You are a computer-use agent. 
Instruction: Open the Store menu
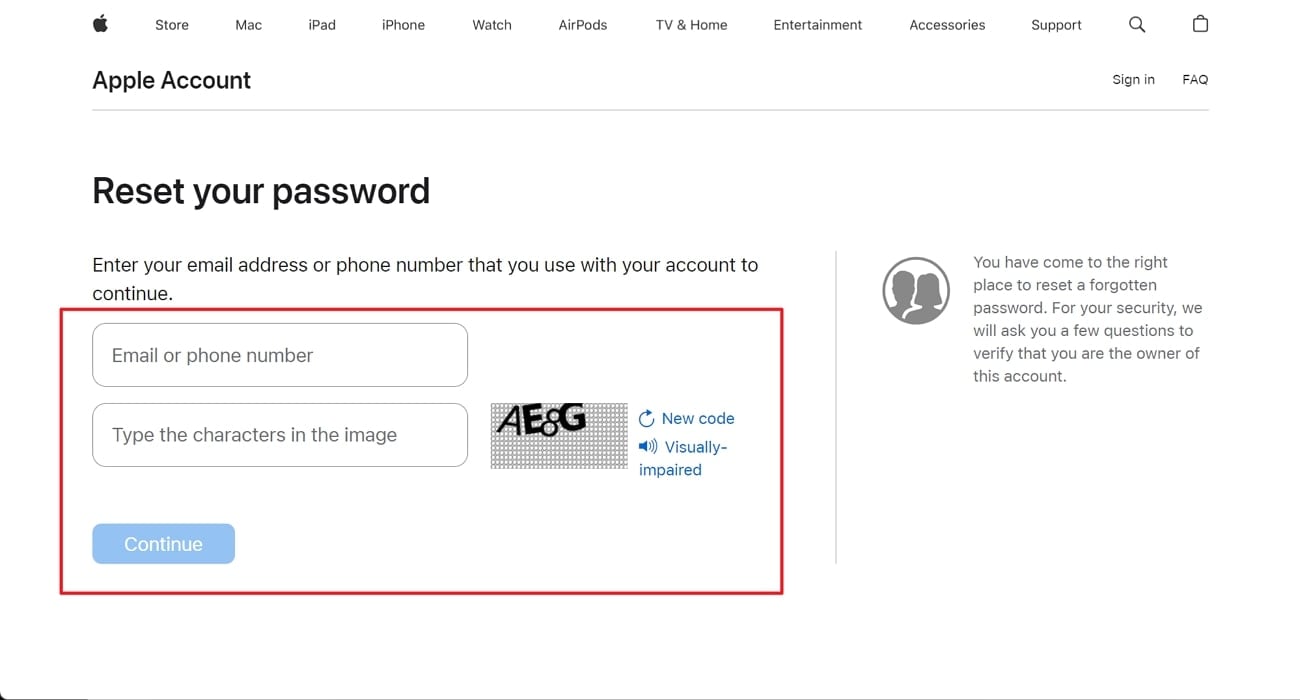[x=172, y=25]
